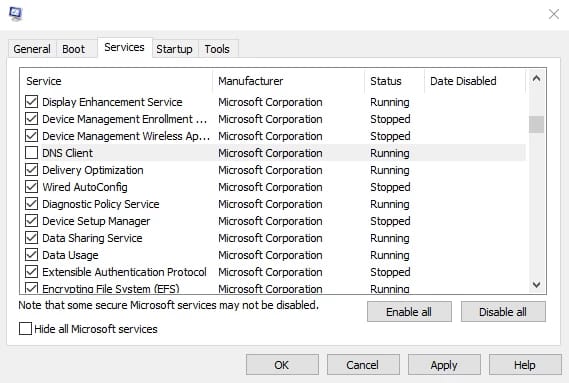569x383 pixels.
Task: Click the scrollbar up arrow
Action: click(536, 79)
